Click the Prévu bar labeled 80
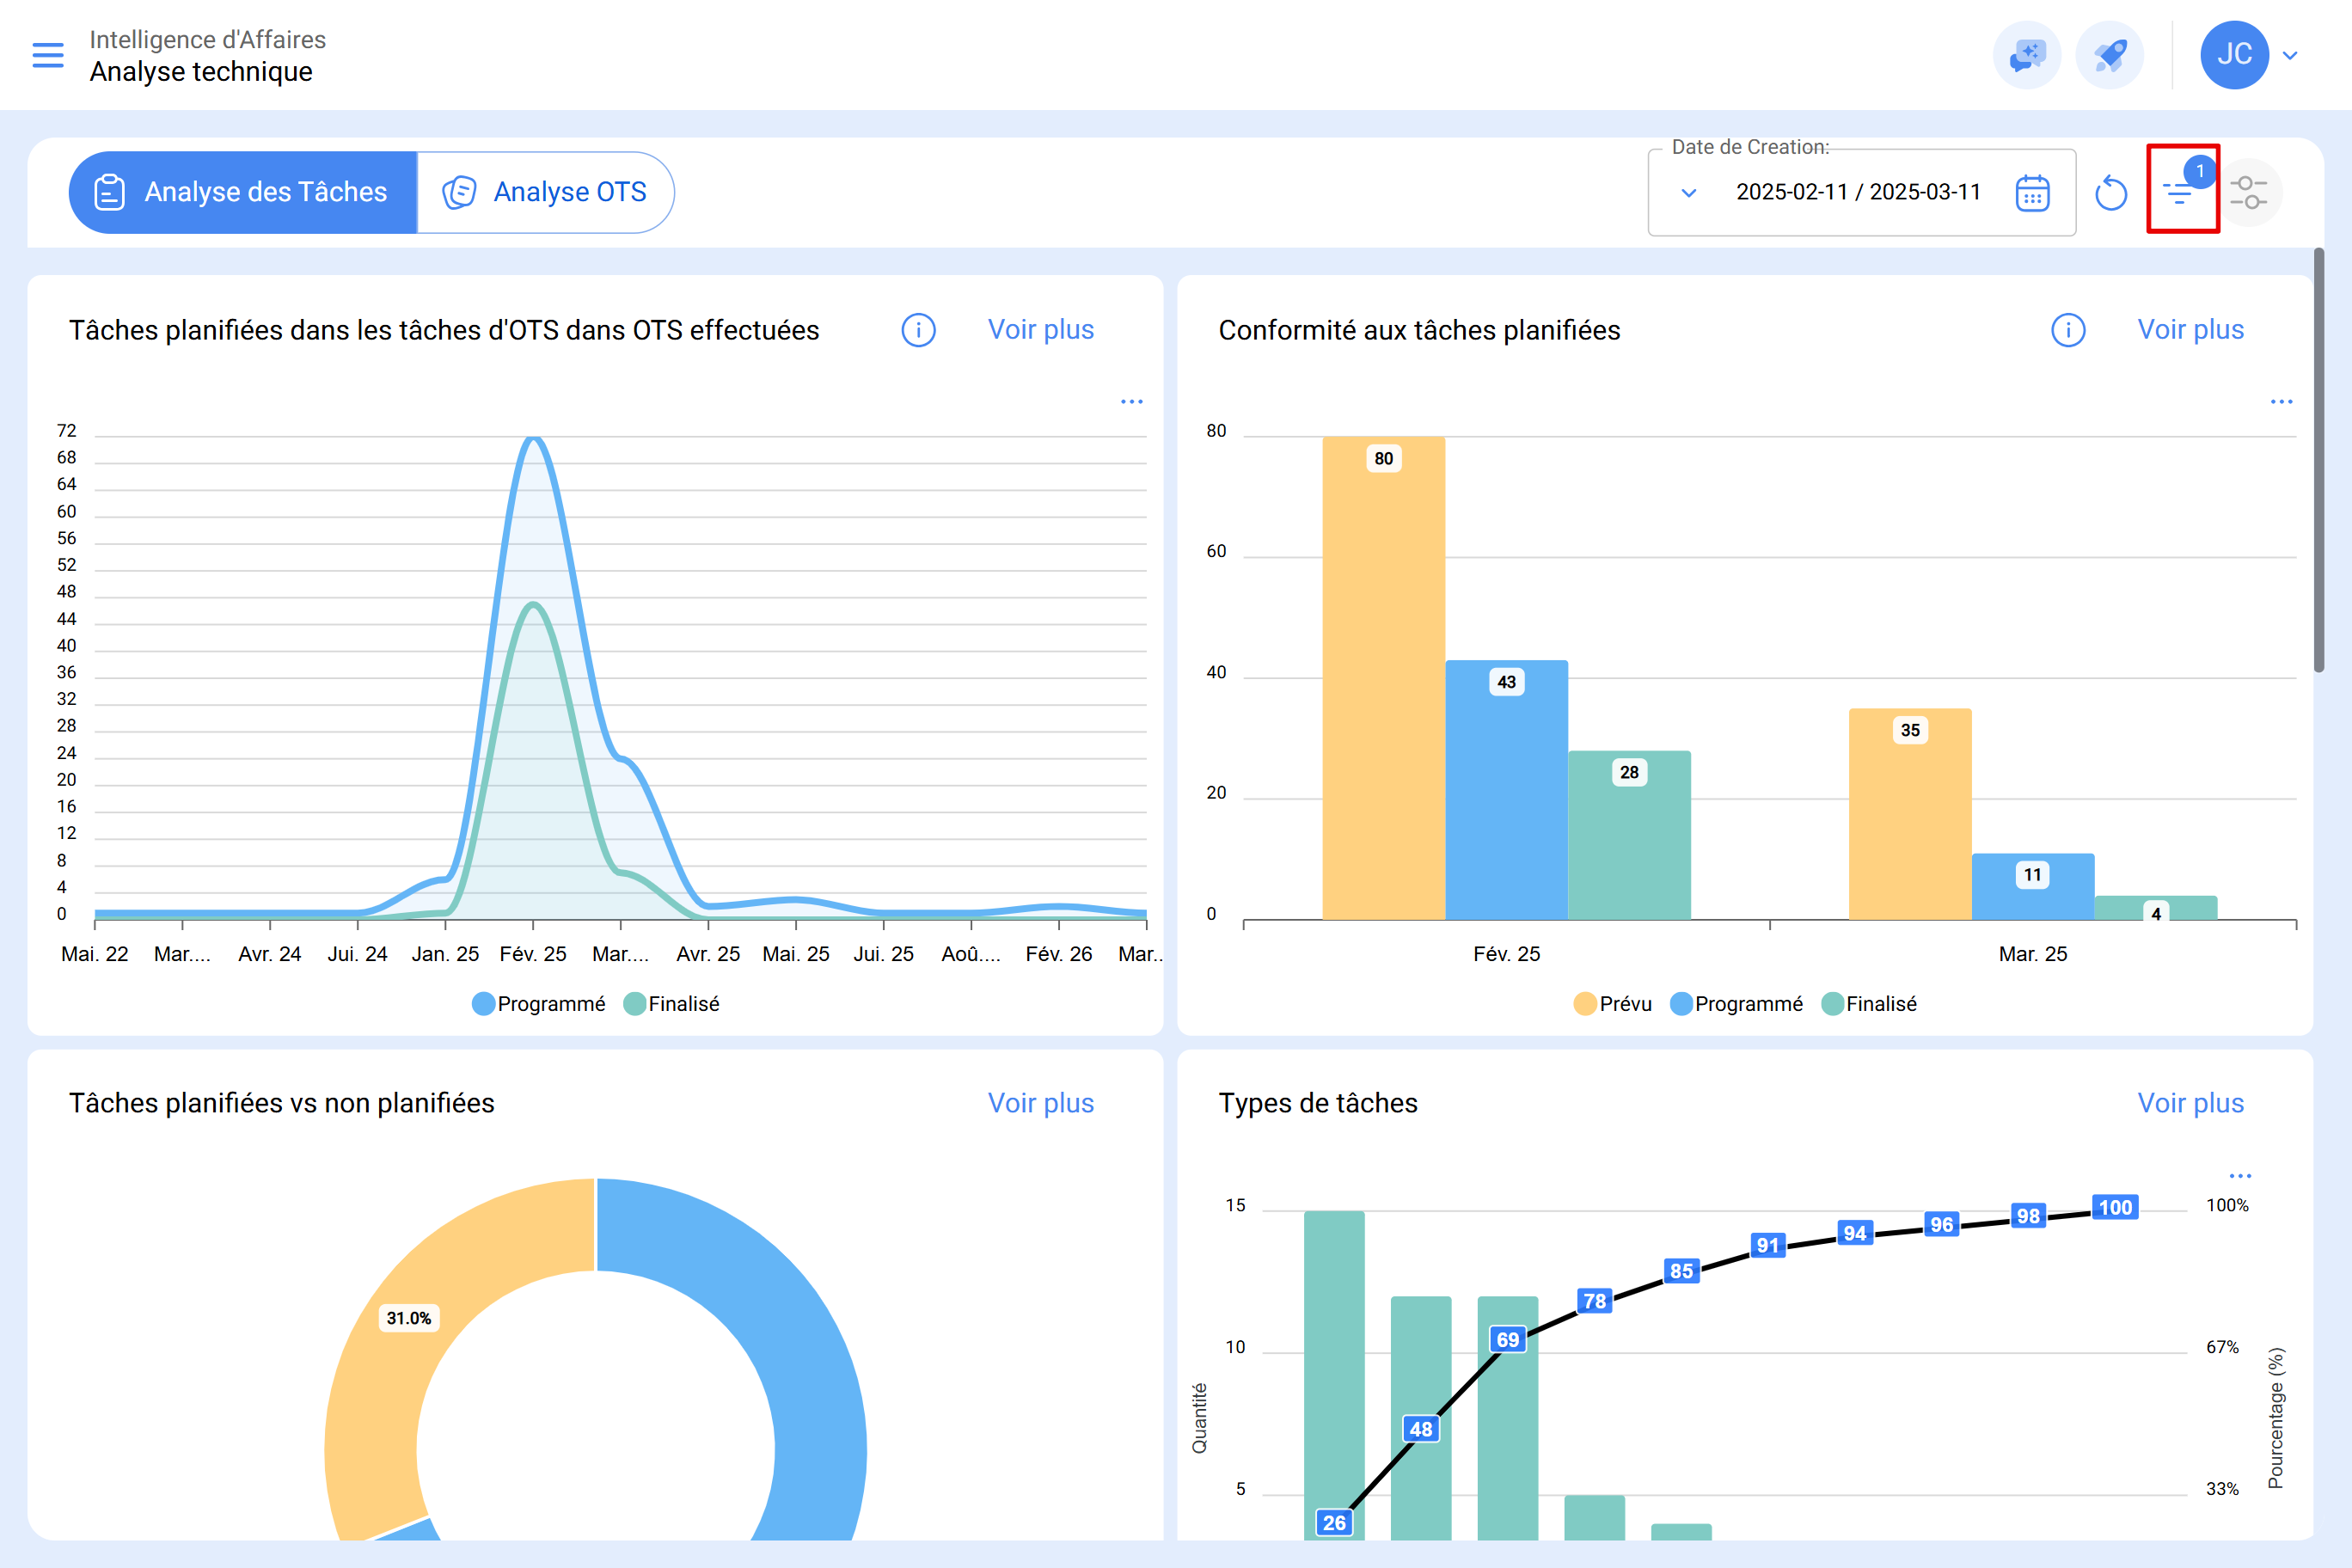This screenshot has height=1568, width=2352. click(1383, 678)
